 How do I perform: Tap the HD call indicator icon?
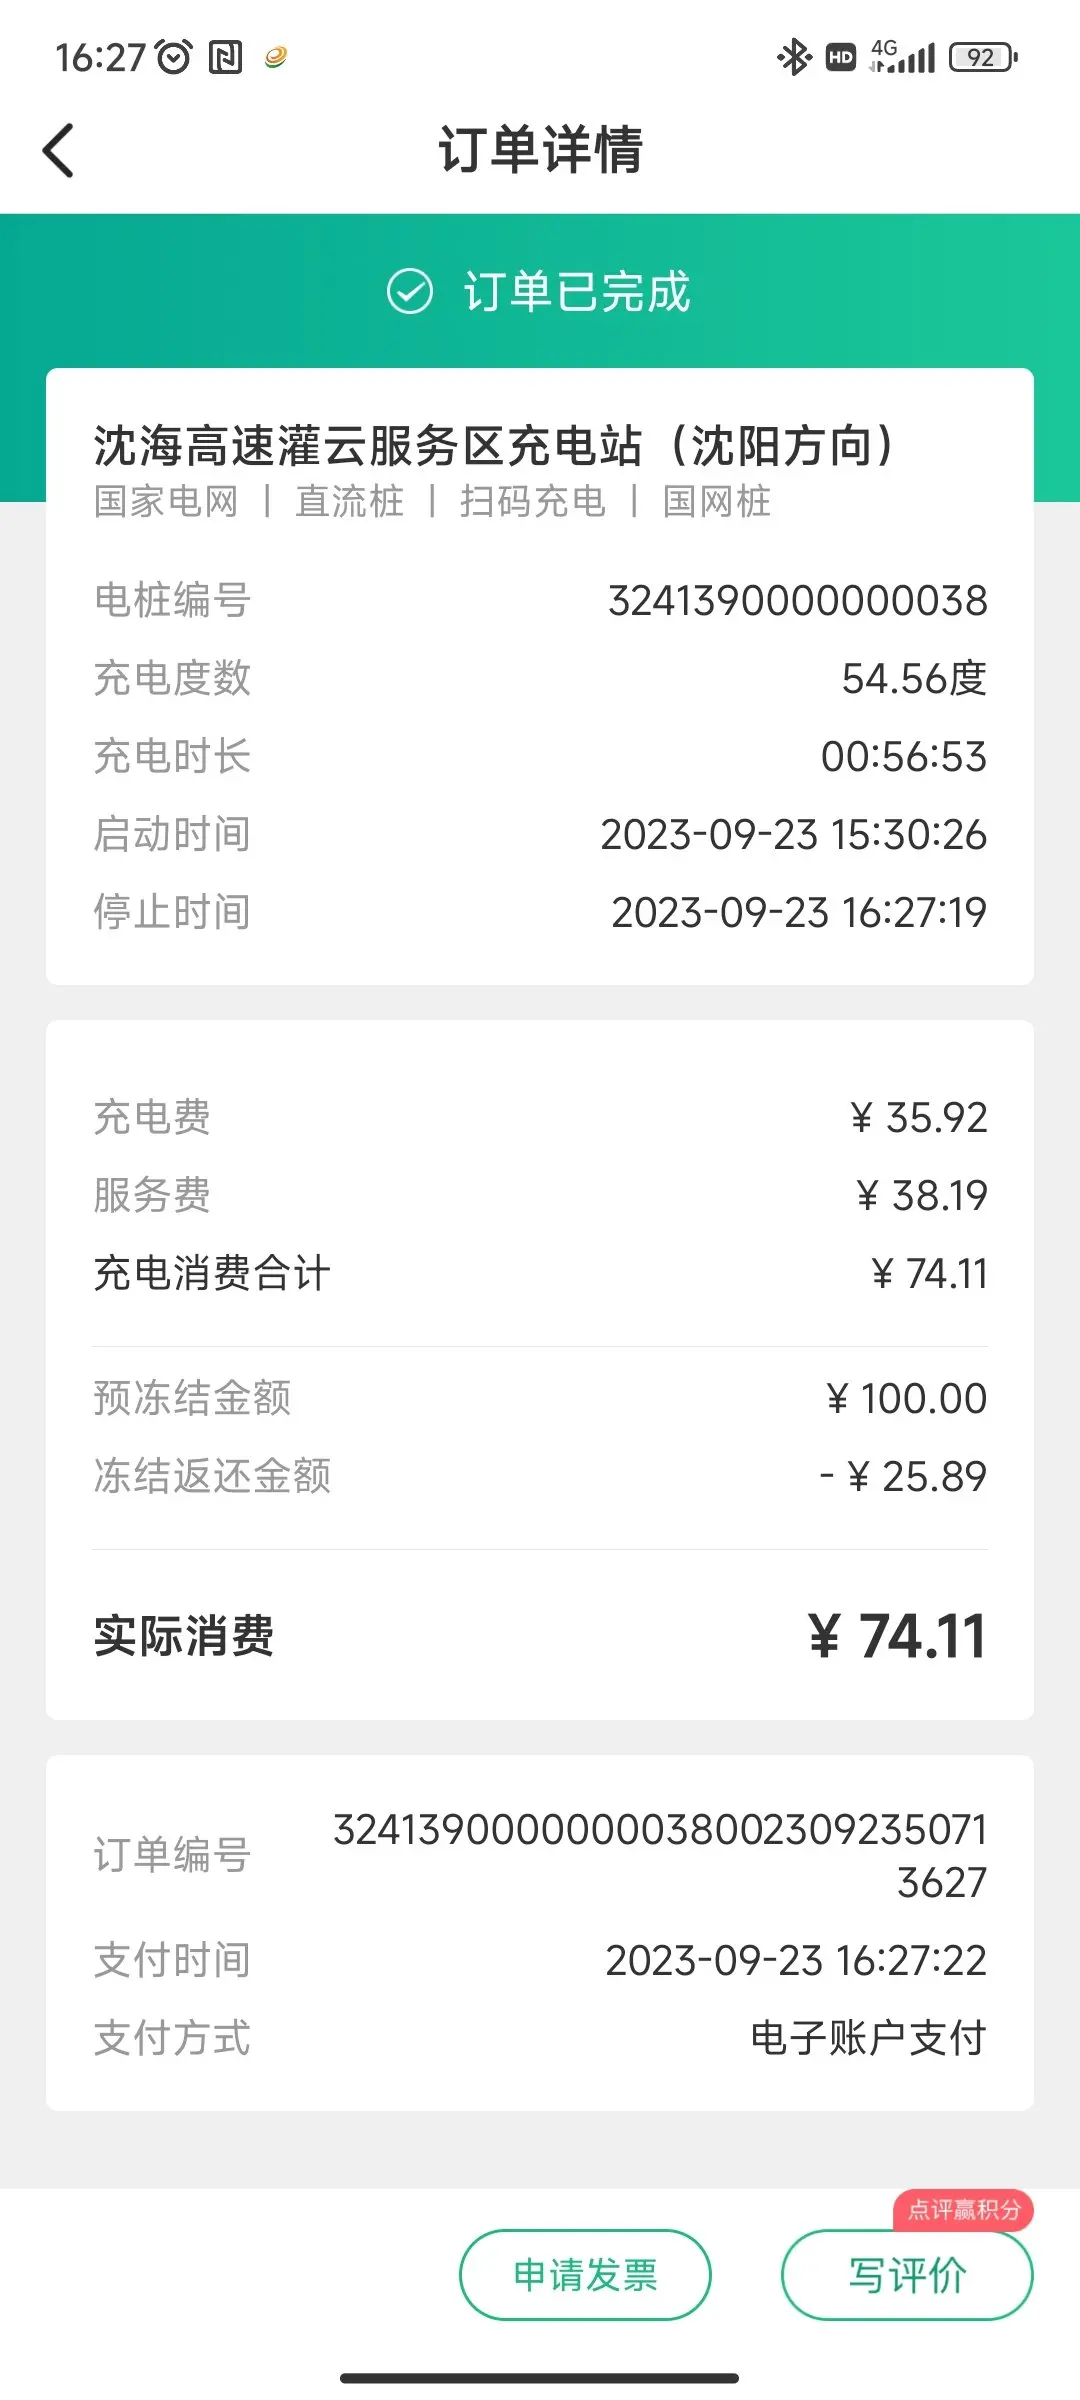(x=841, y=57)
